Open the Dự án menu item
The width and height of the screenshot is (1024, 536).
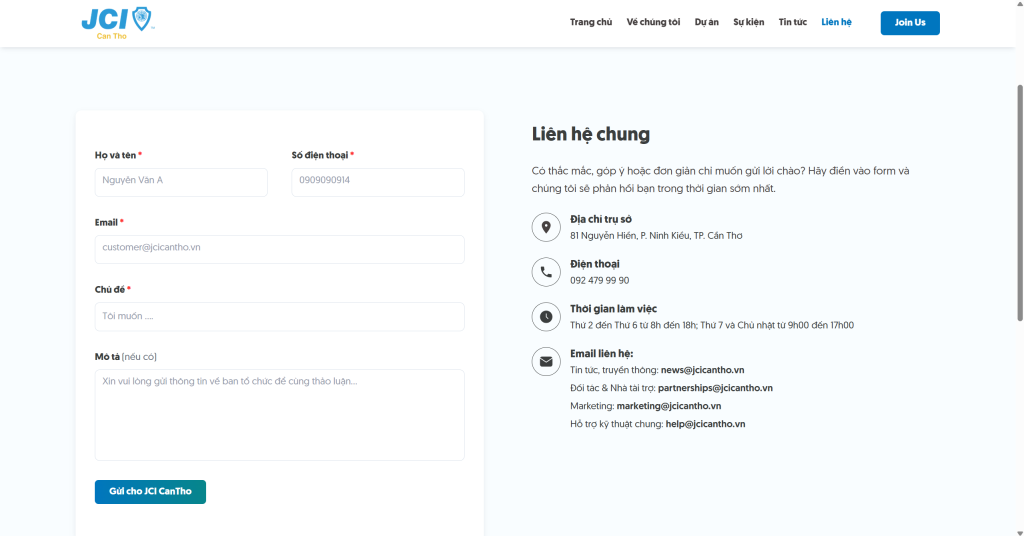(x=706, y=22)
